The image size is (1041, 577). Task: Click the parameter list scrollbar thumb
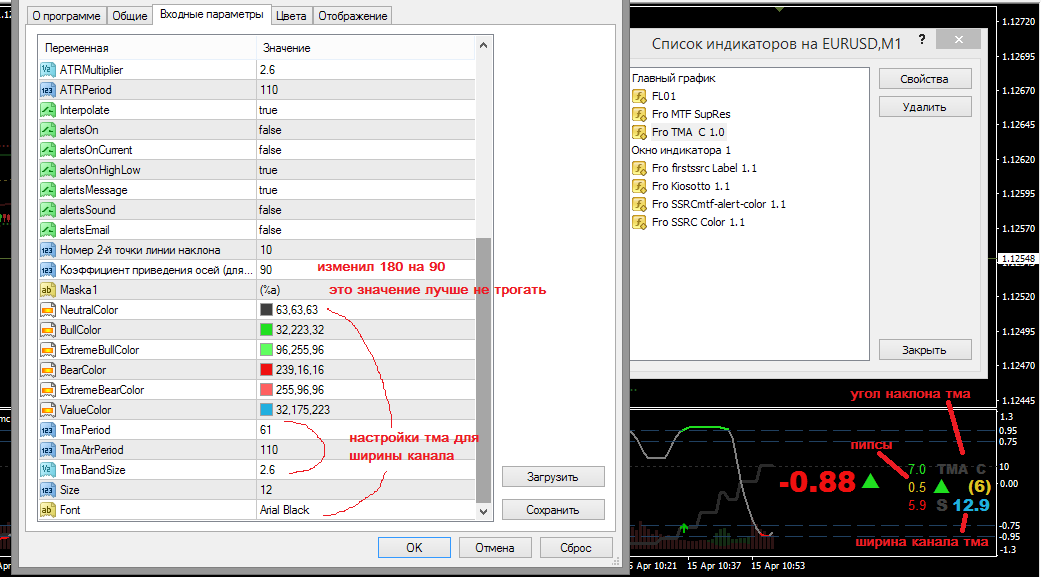click(483, 369)
